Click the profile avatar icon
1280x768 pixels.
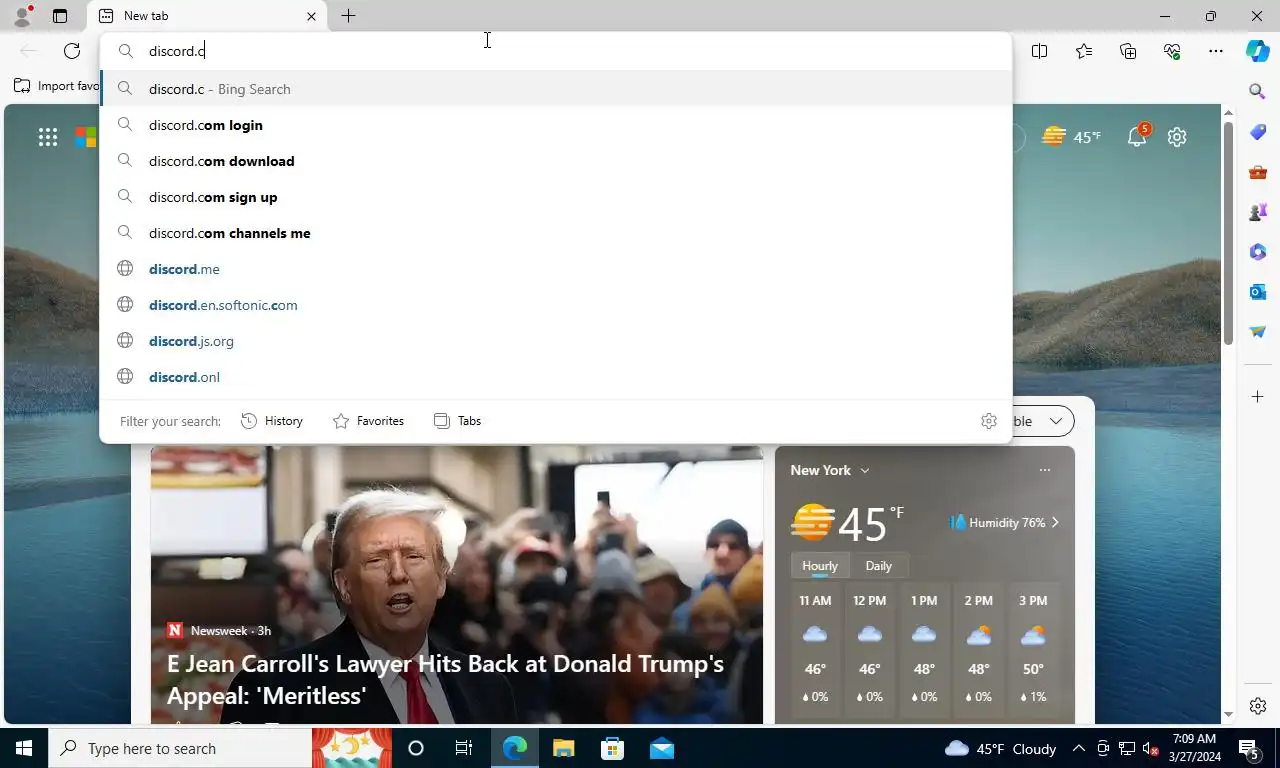tap(22, 16)
